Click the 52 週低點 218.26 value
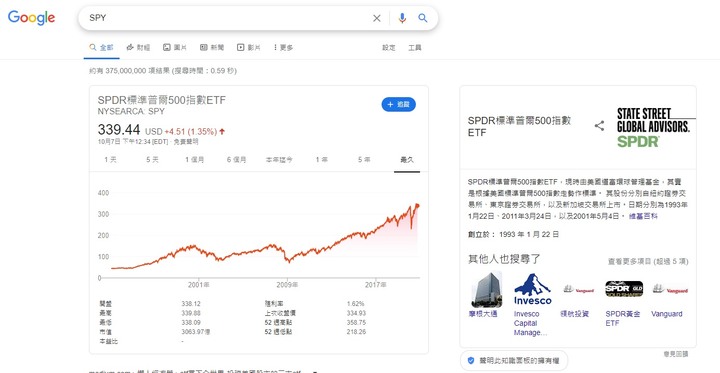720x373 pixels. (356, 332)
